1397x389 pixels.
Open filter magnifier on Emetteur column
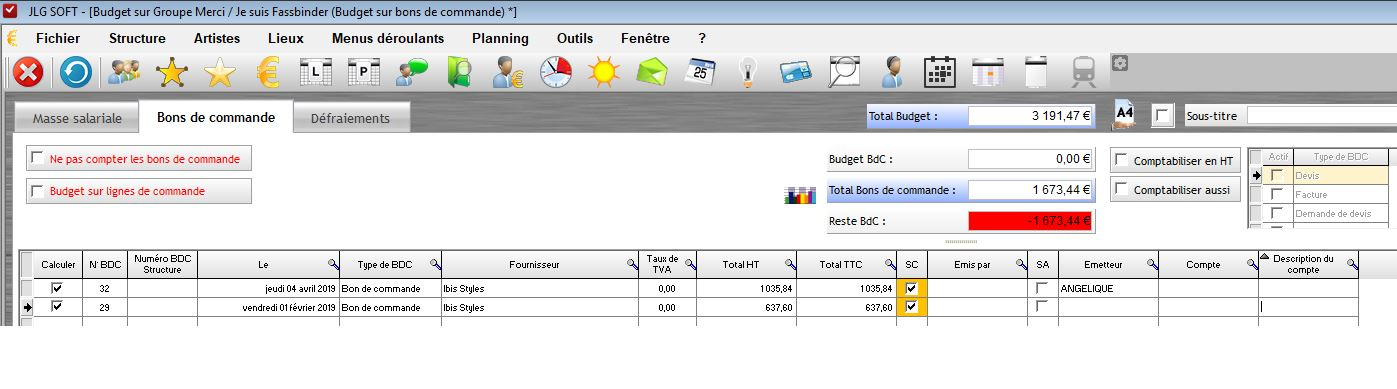tap(1152, 264)
